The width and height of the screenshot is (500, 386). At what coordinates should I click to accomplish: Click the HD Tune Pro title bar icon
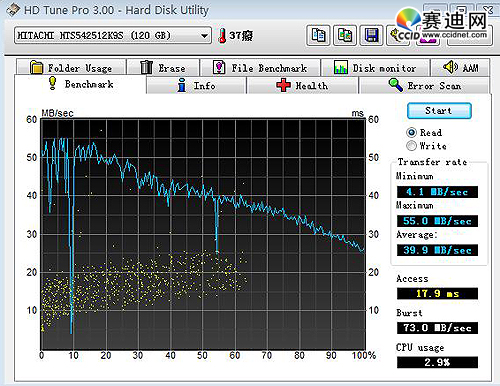click(13, 10)
